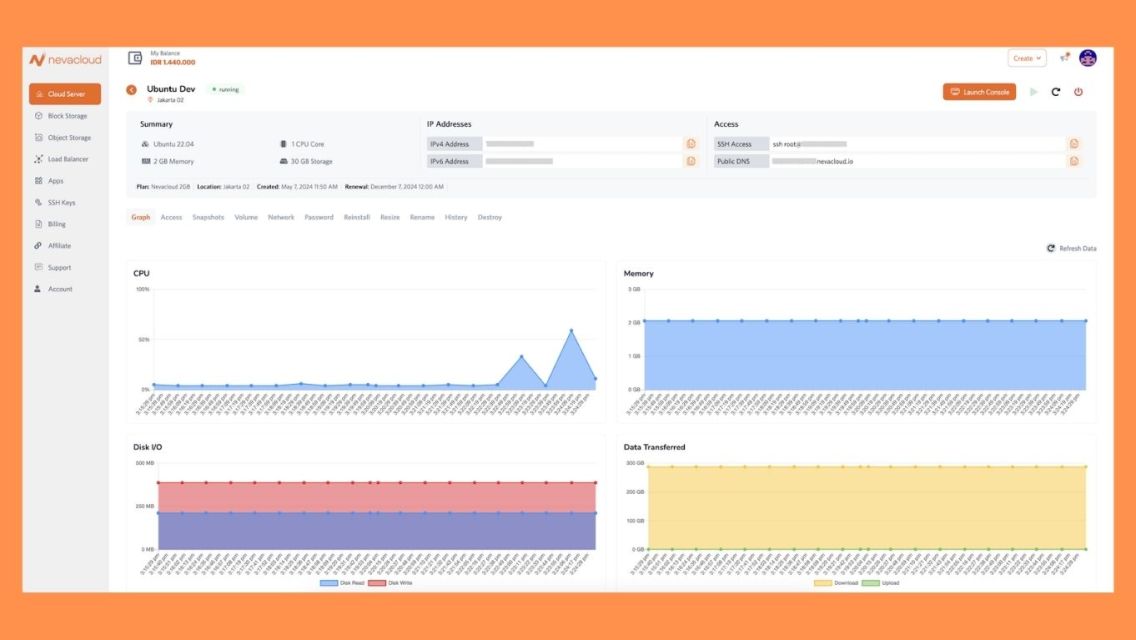Click the Public DNS field
The height and width of the screenshot is (640, 1136).
(917, 161)
